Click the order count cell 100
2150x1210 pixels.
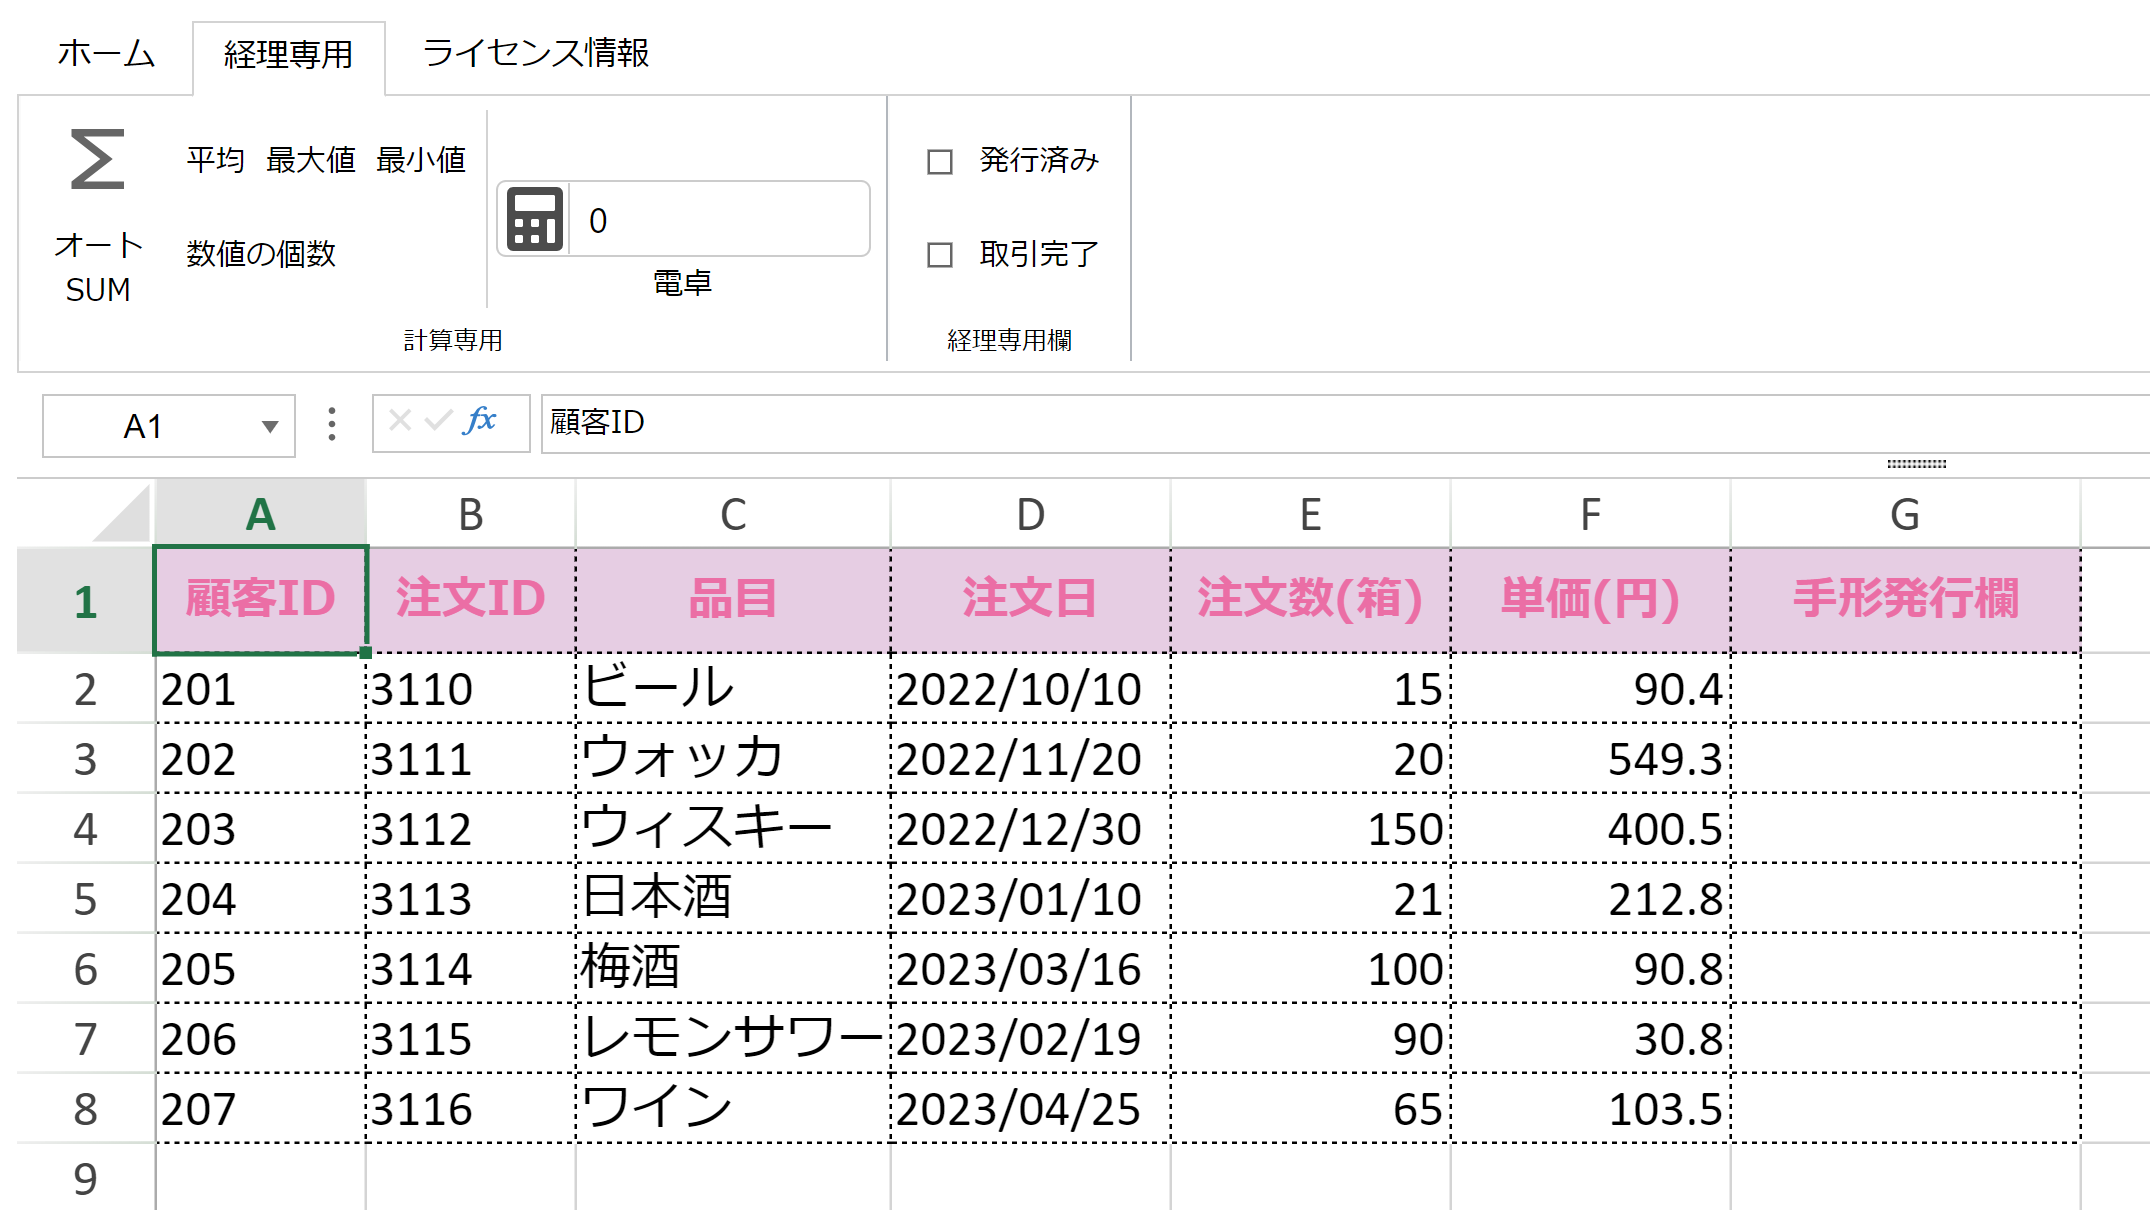[x=1311, y=969]
